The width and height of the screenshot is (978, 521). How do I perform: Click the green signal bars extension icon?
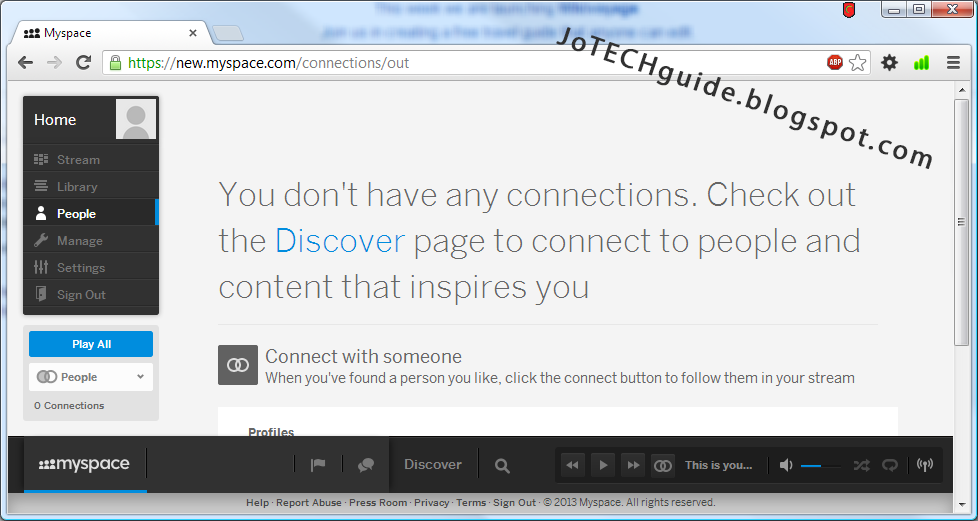pyautogui.click(x=921, y=62)
